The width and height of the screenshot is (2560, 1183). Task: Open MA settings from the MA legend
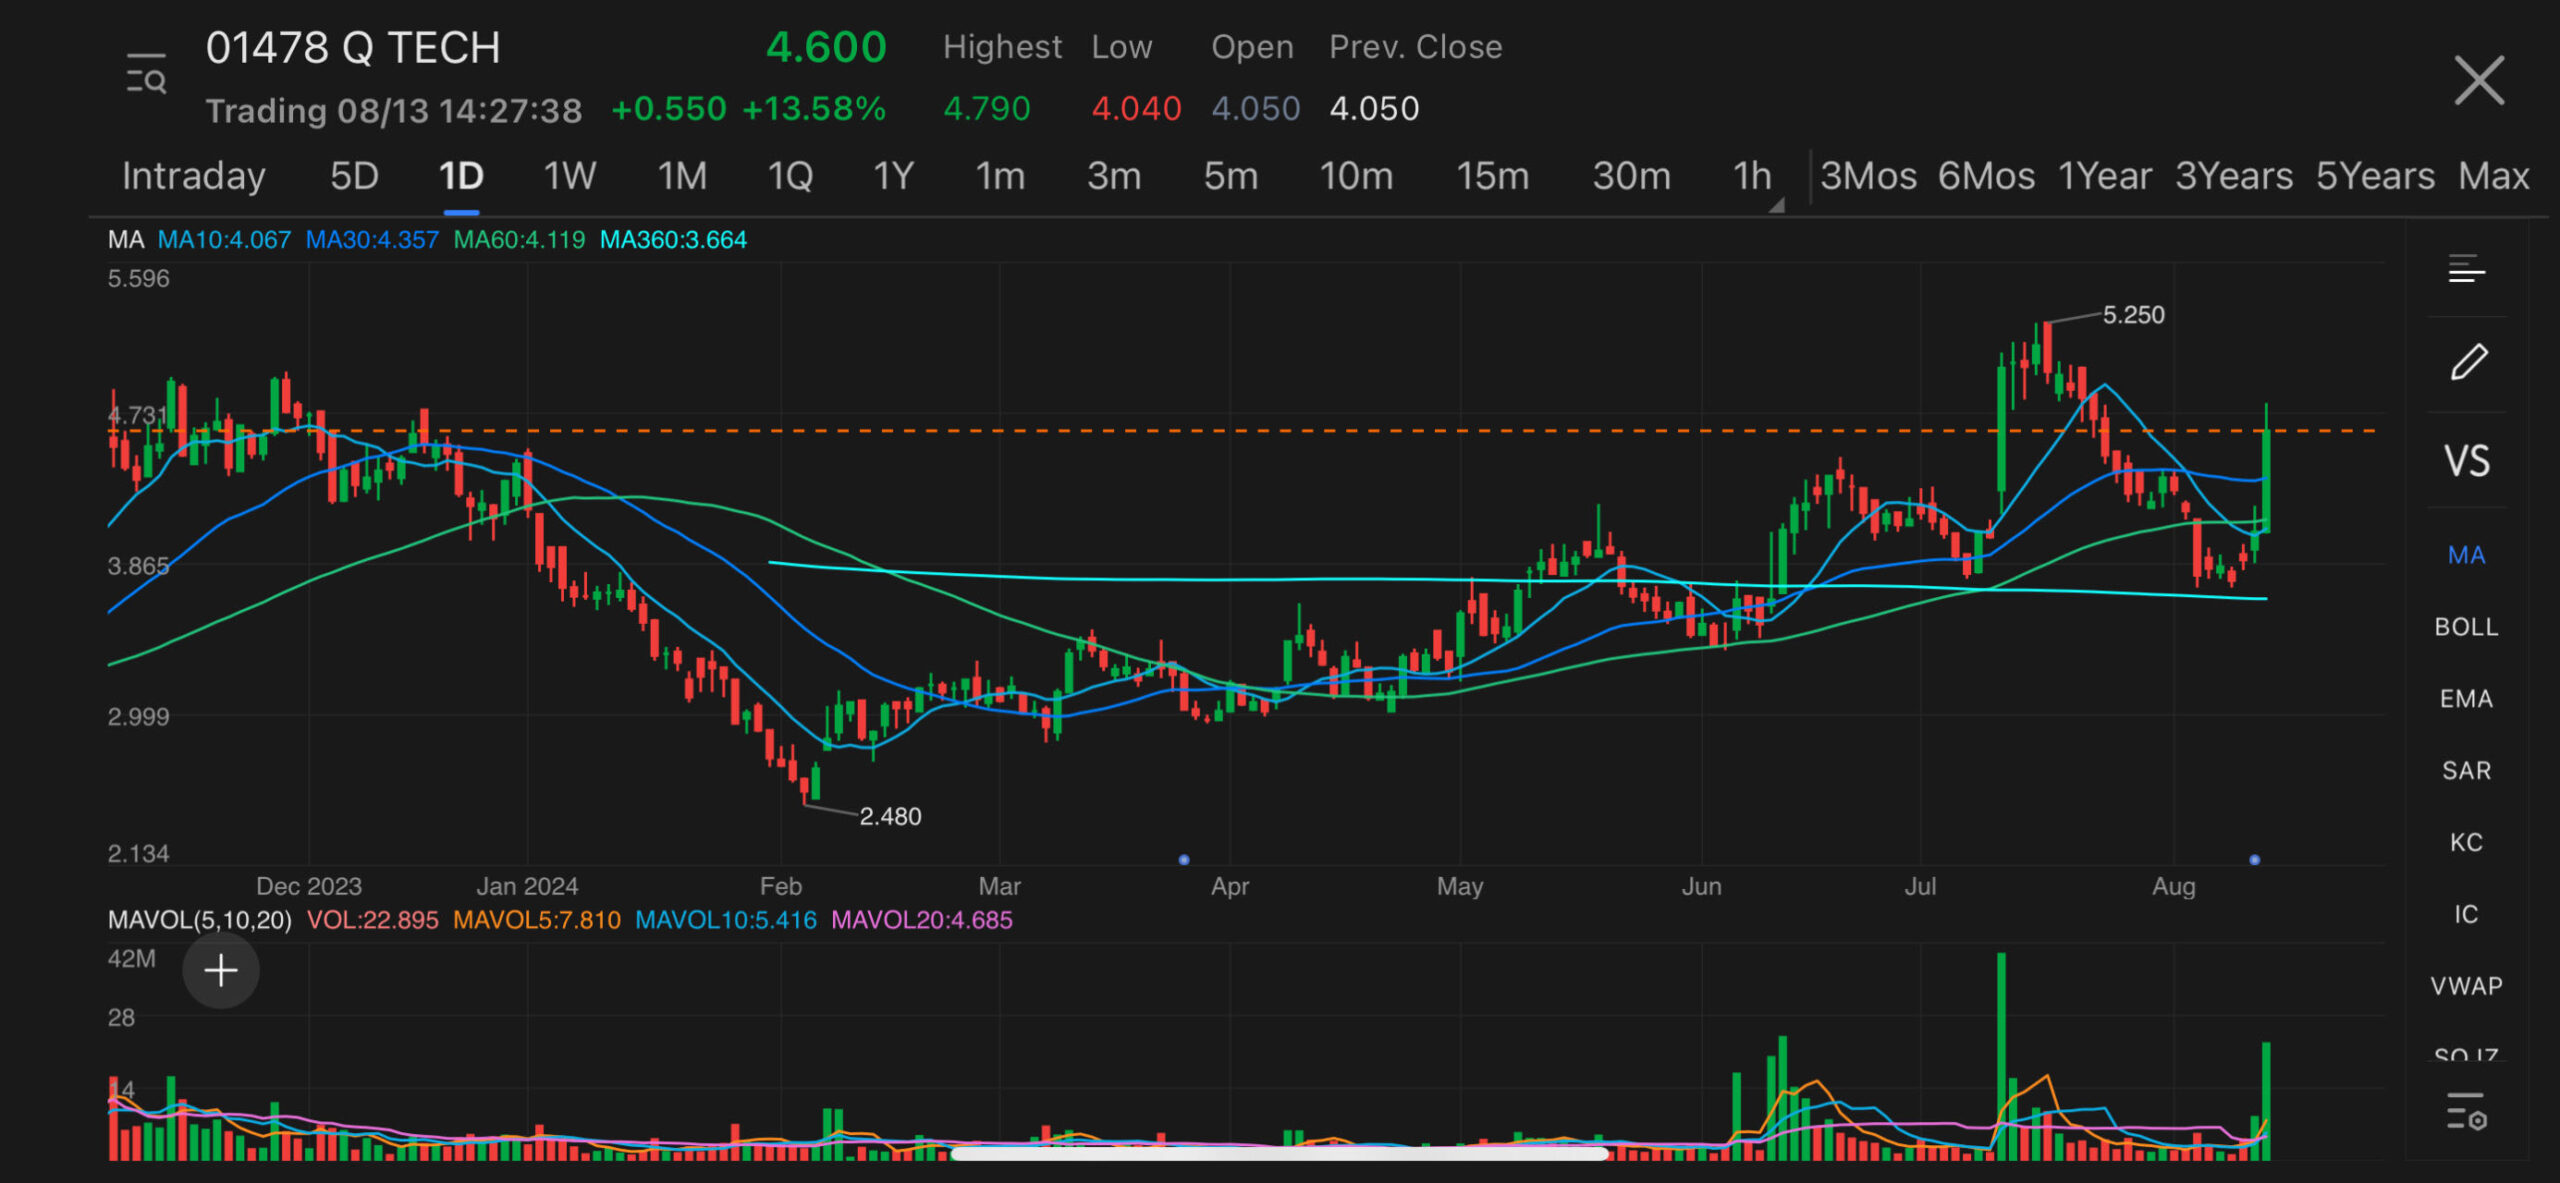click(127, 239)
